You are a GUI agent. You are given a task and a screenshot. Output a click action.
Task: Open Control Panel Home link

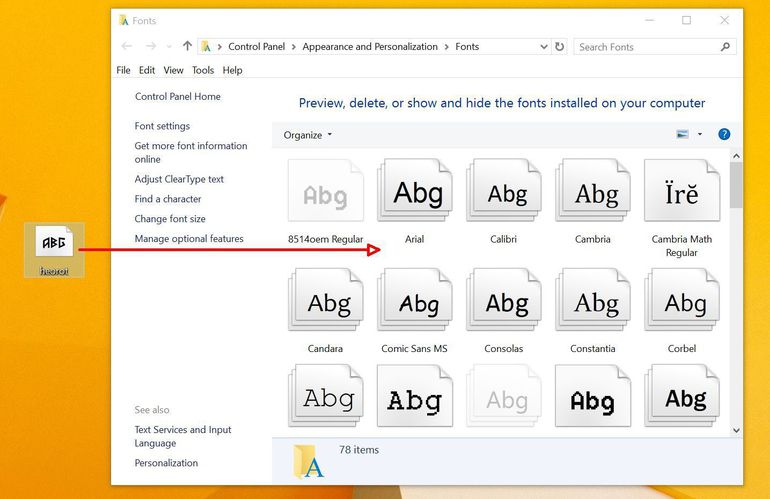(x=178, y=97)
